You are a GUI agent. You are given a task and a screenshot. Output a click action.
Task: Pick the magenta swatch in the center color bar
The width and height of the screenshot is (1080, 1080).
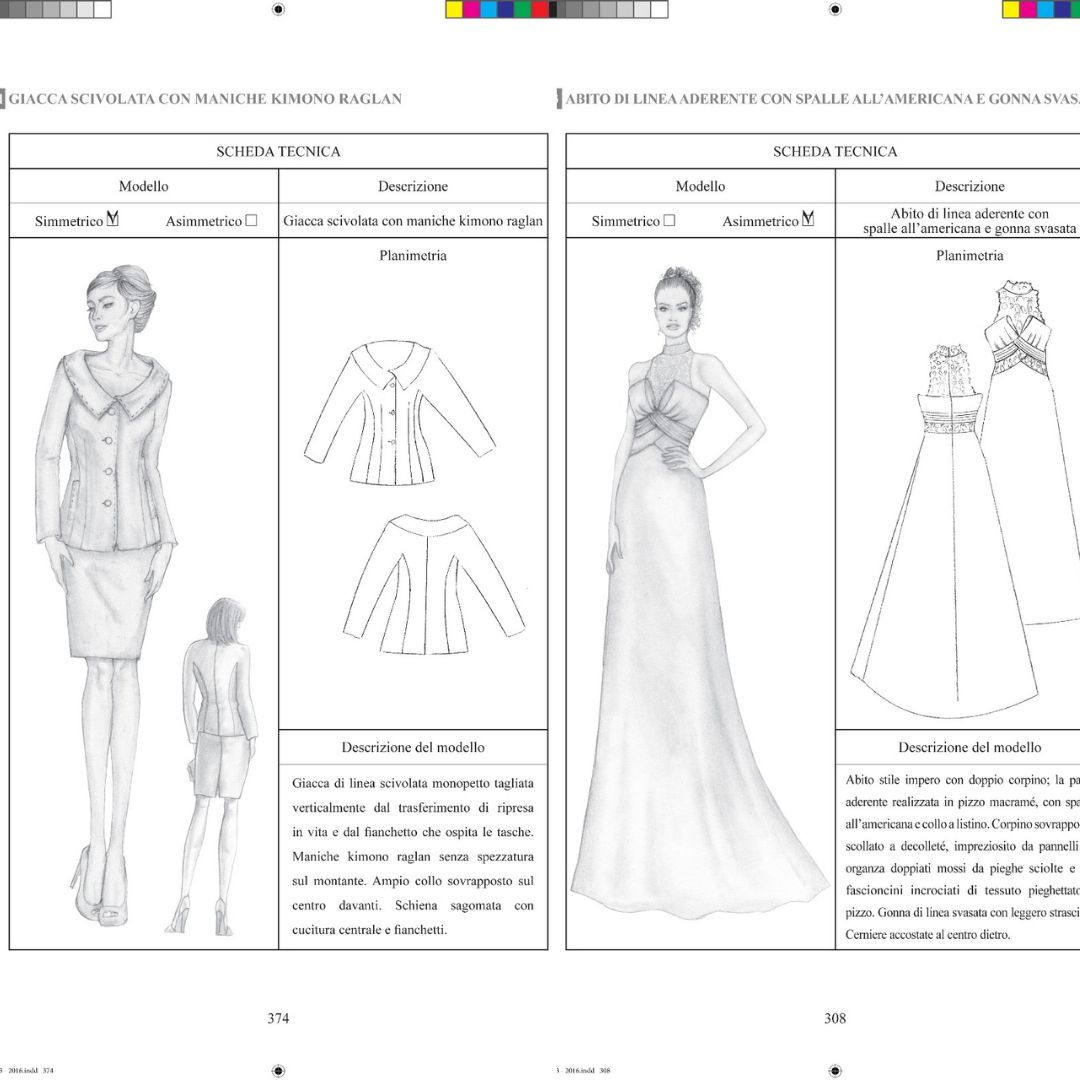pos(472,9)
